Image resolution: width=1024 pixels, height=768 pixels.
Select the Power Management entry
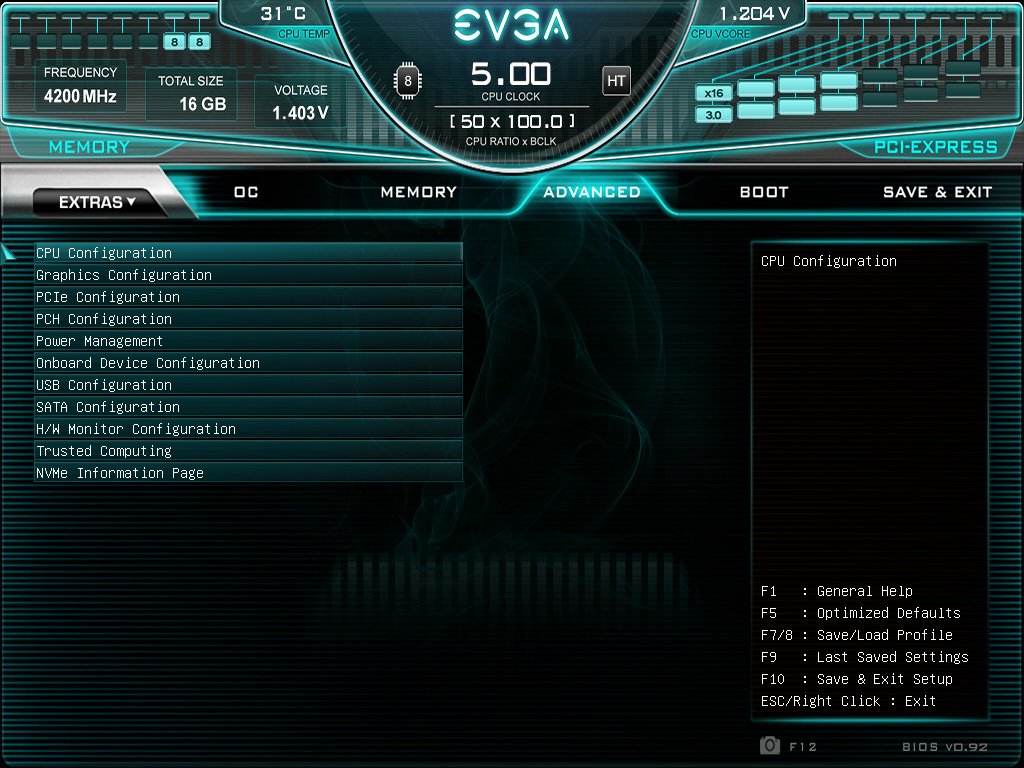click(248, 341)
